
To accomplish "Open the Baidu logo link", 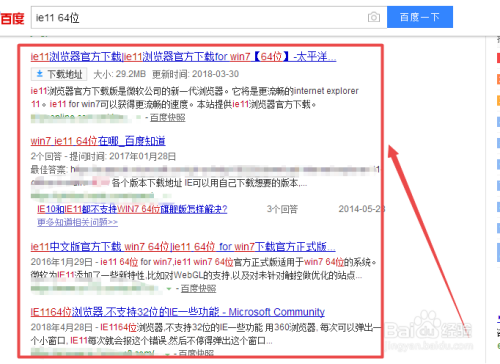I will click(12, 18).
